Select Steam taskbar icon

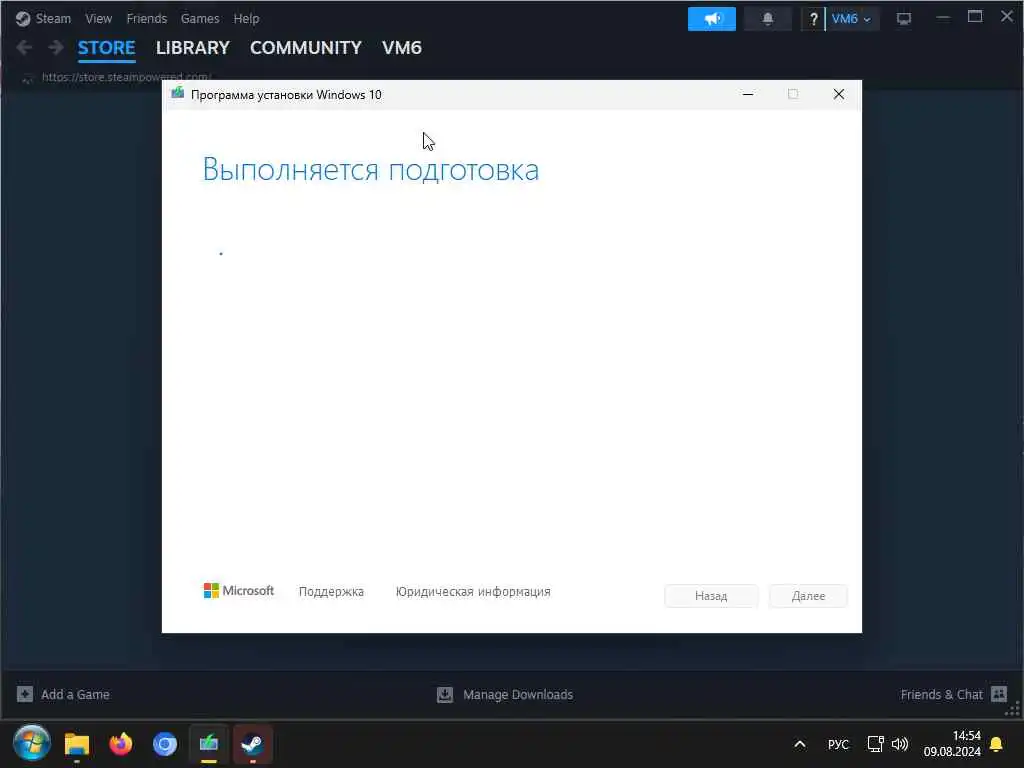point(253,744)
